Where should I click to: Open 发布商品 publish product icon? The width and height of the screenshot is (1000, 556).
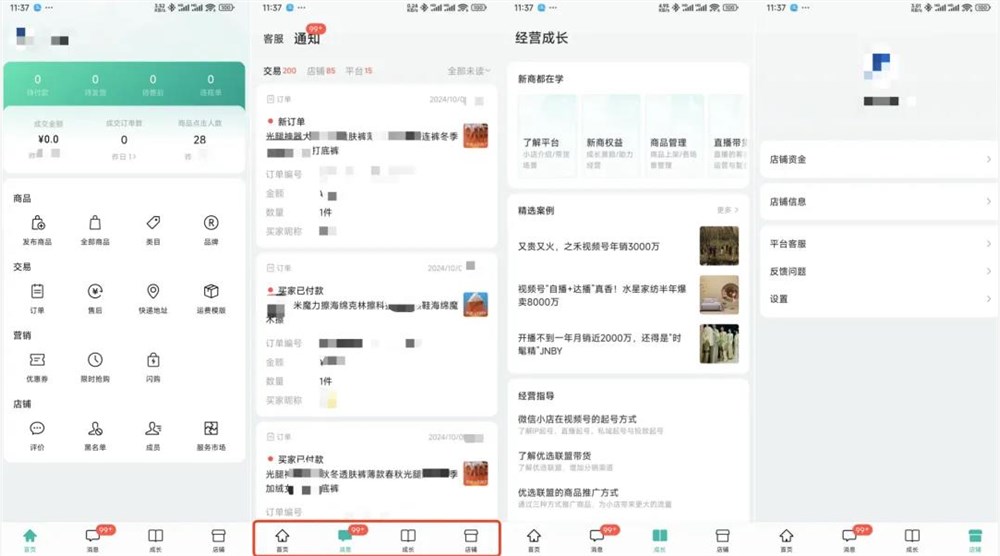38,223
